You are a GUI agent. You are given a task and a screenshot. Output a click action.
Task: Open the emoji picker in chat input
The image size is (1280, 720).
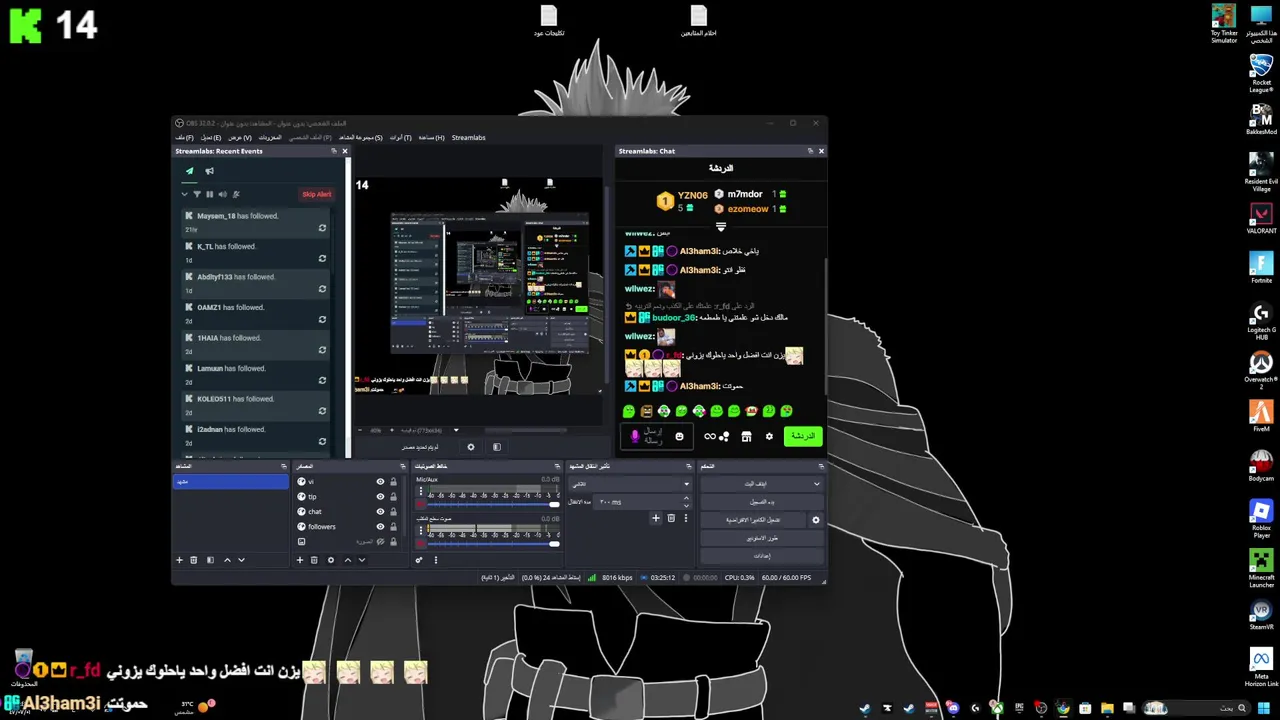pyautogui.click(x=679, y=436)
